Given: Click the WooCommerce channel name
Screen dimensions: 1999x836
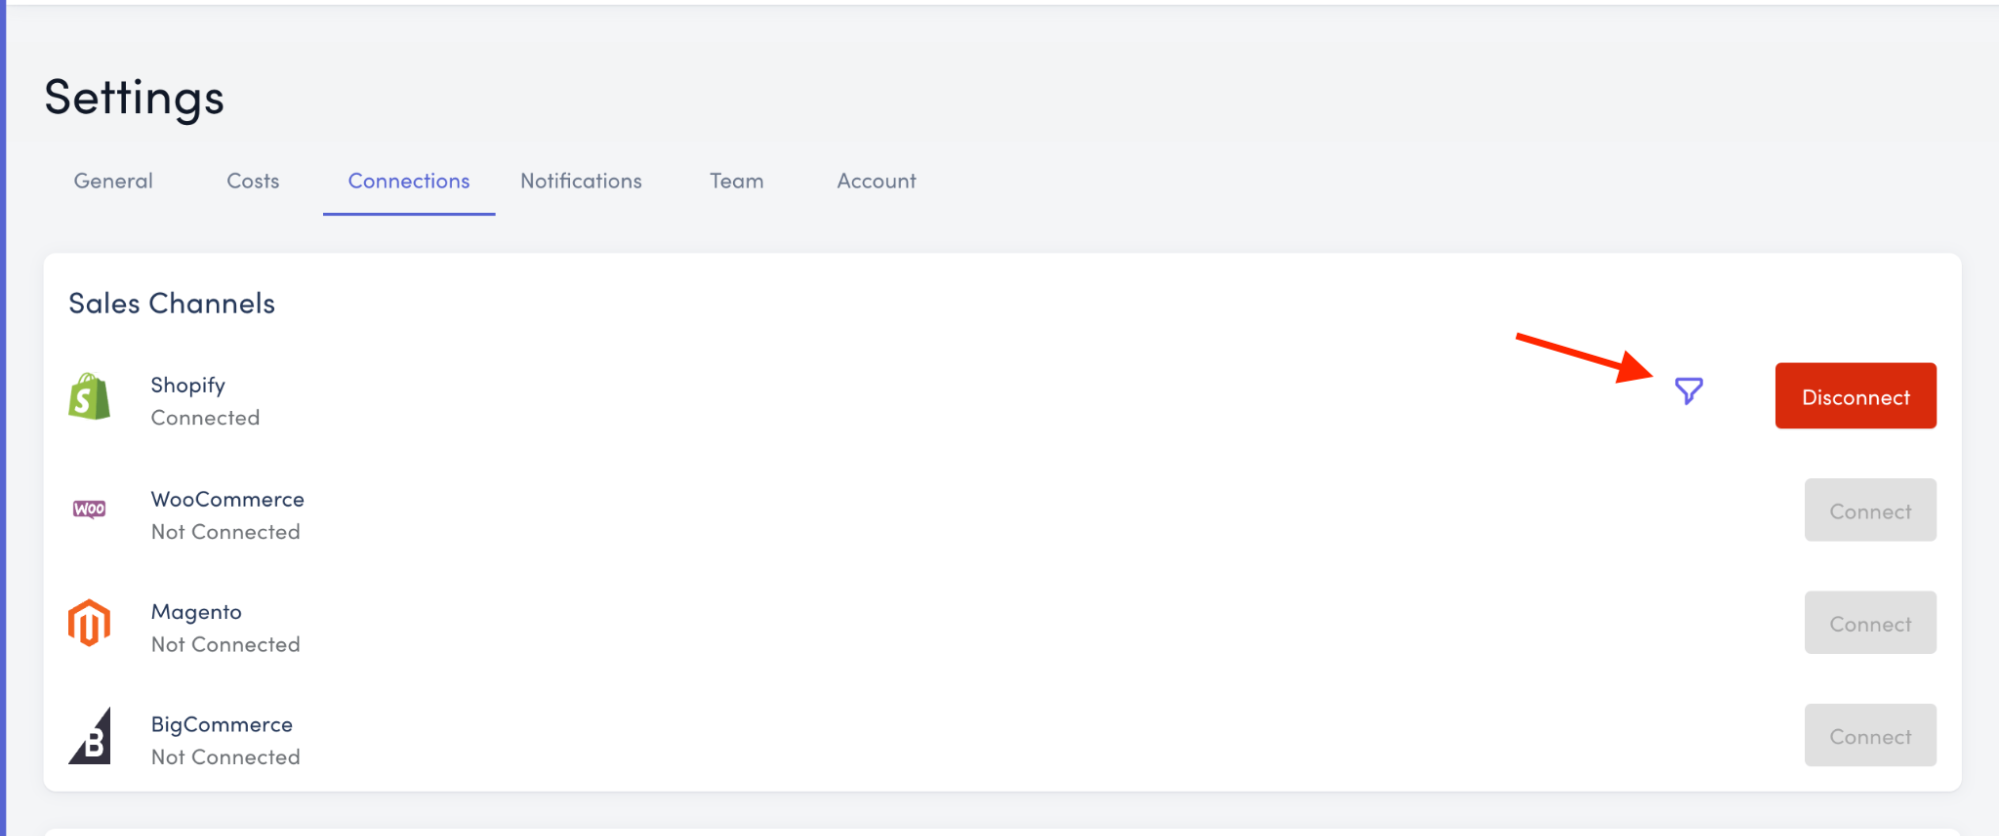Looking at the screenshot, I should [227, 499].
